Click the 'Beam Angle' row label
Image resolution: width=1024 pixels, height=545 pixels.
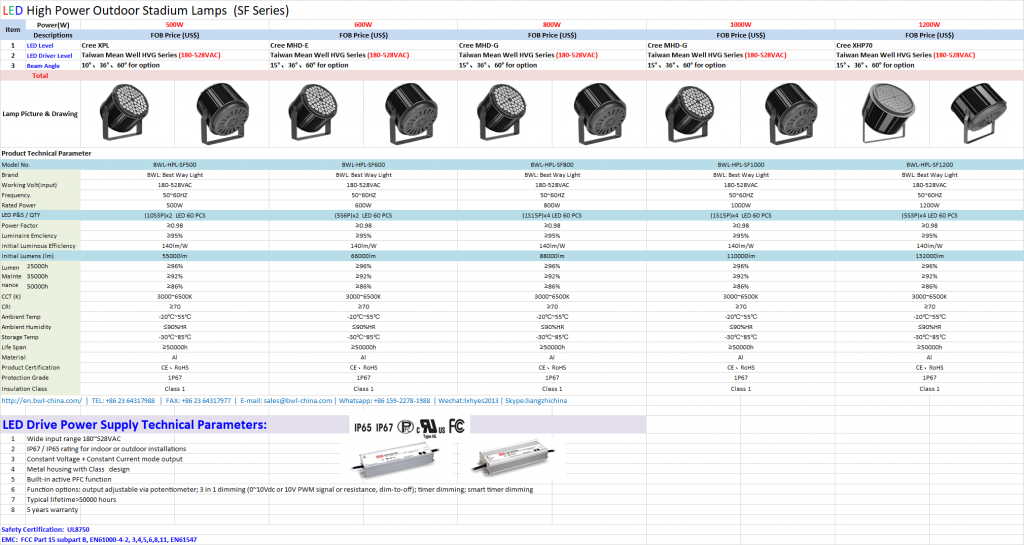(x=43, y=66)
